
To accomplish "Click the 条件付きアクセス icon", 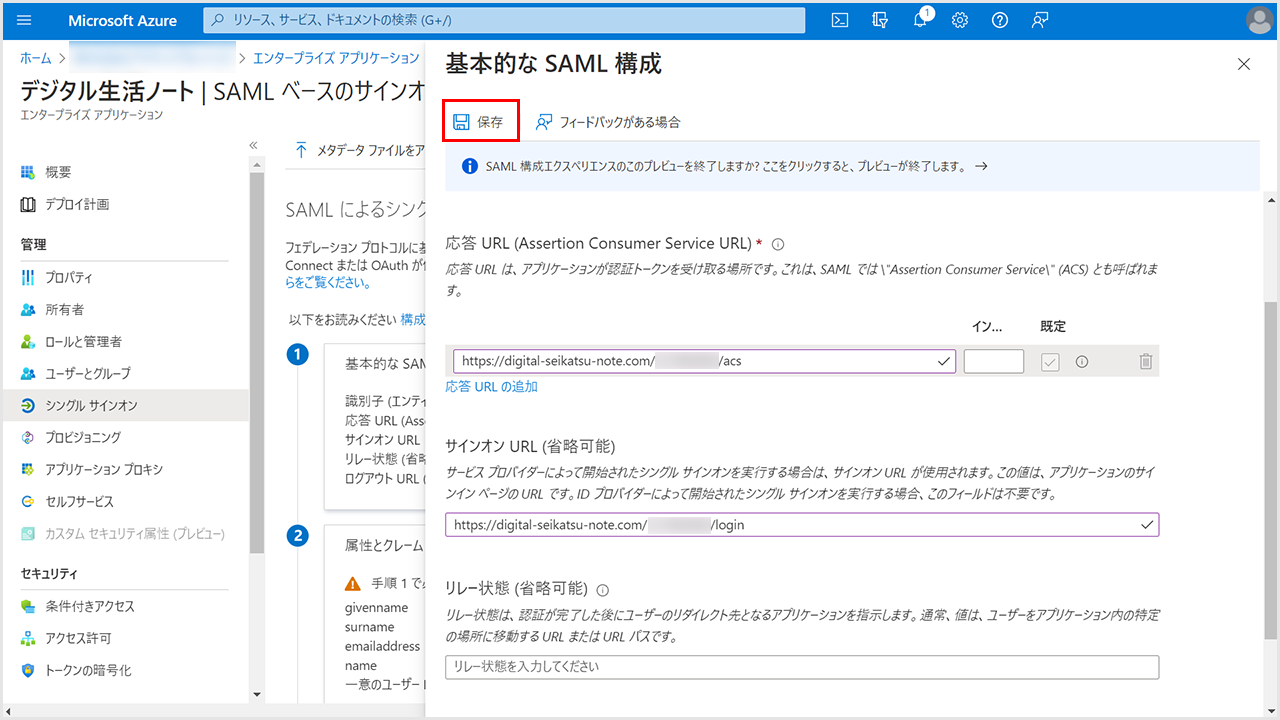I will (x=28, y=606).
